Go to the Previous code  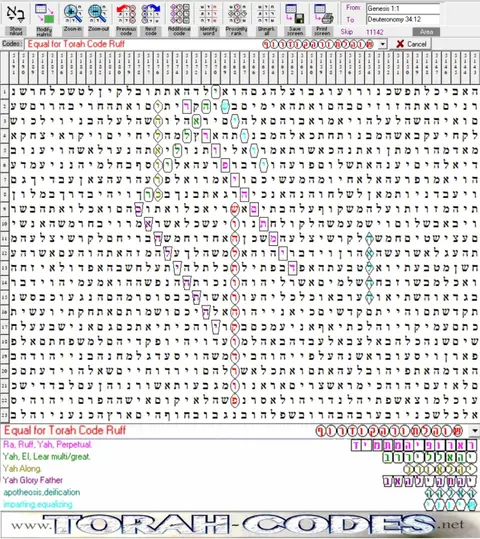coord(126,19)
